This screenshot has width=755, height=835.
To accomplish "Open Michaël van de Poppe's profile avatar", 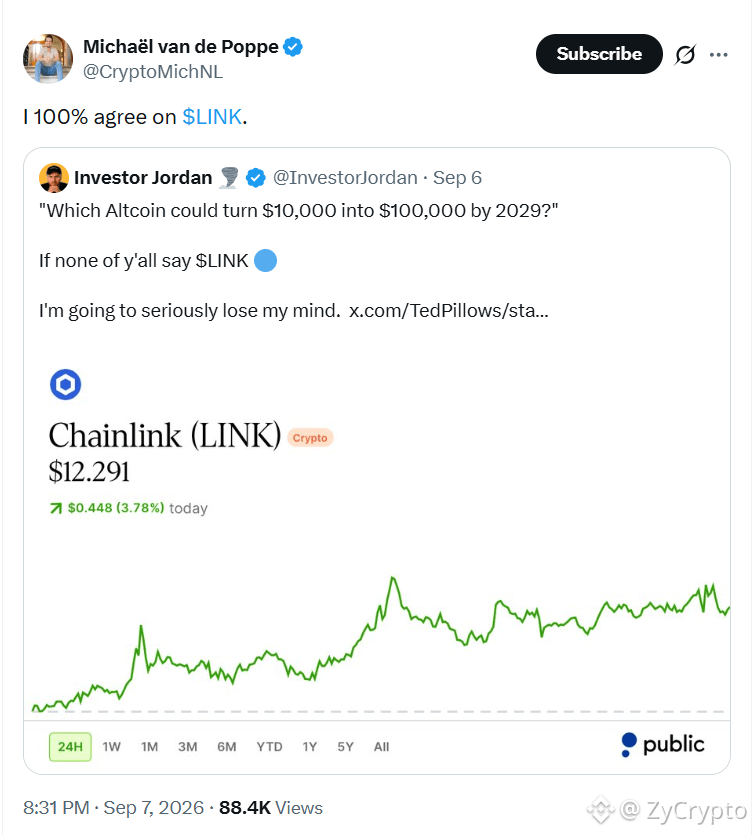I will tap(48, 59).
